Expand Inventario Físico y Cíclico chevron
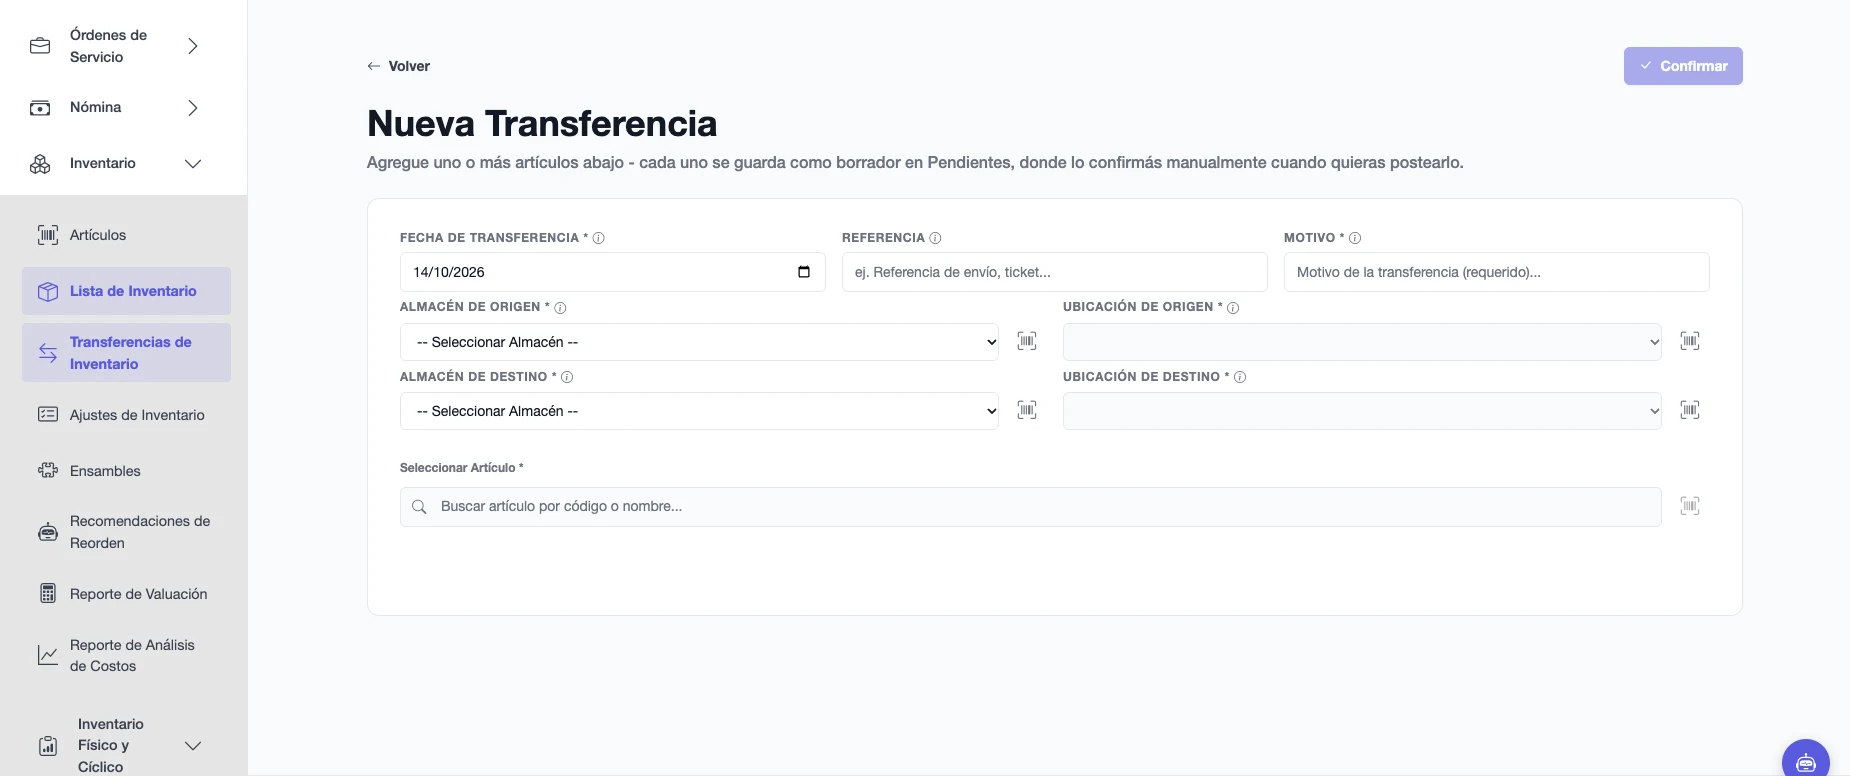Image resolution: width=1850 pixels, height=776 pixels. tap(193, 746)
